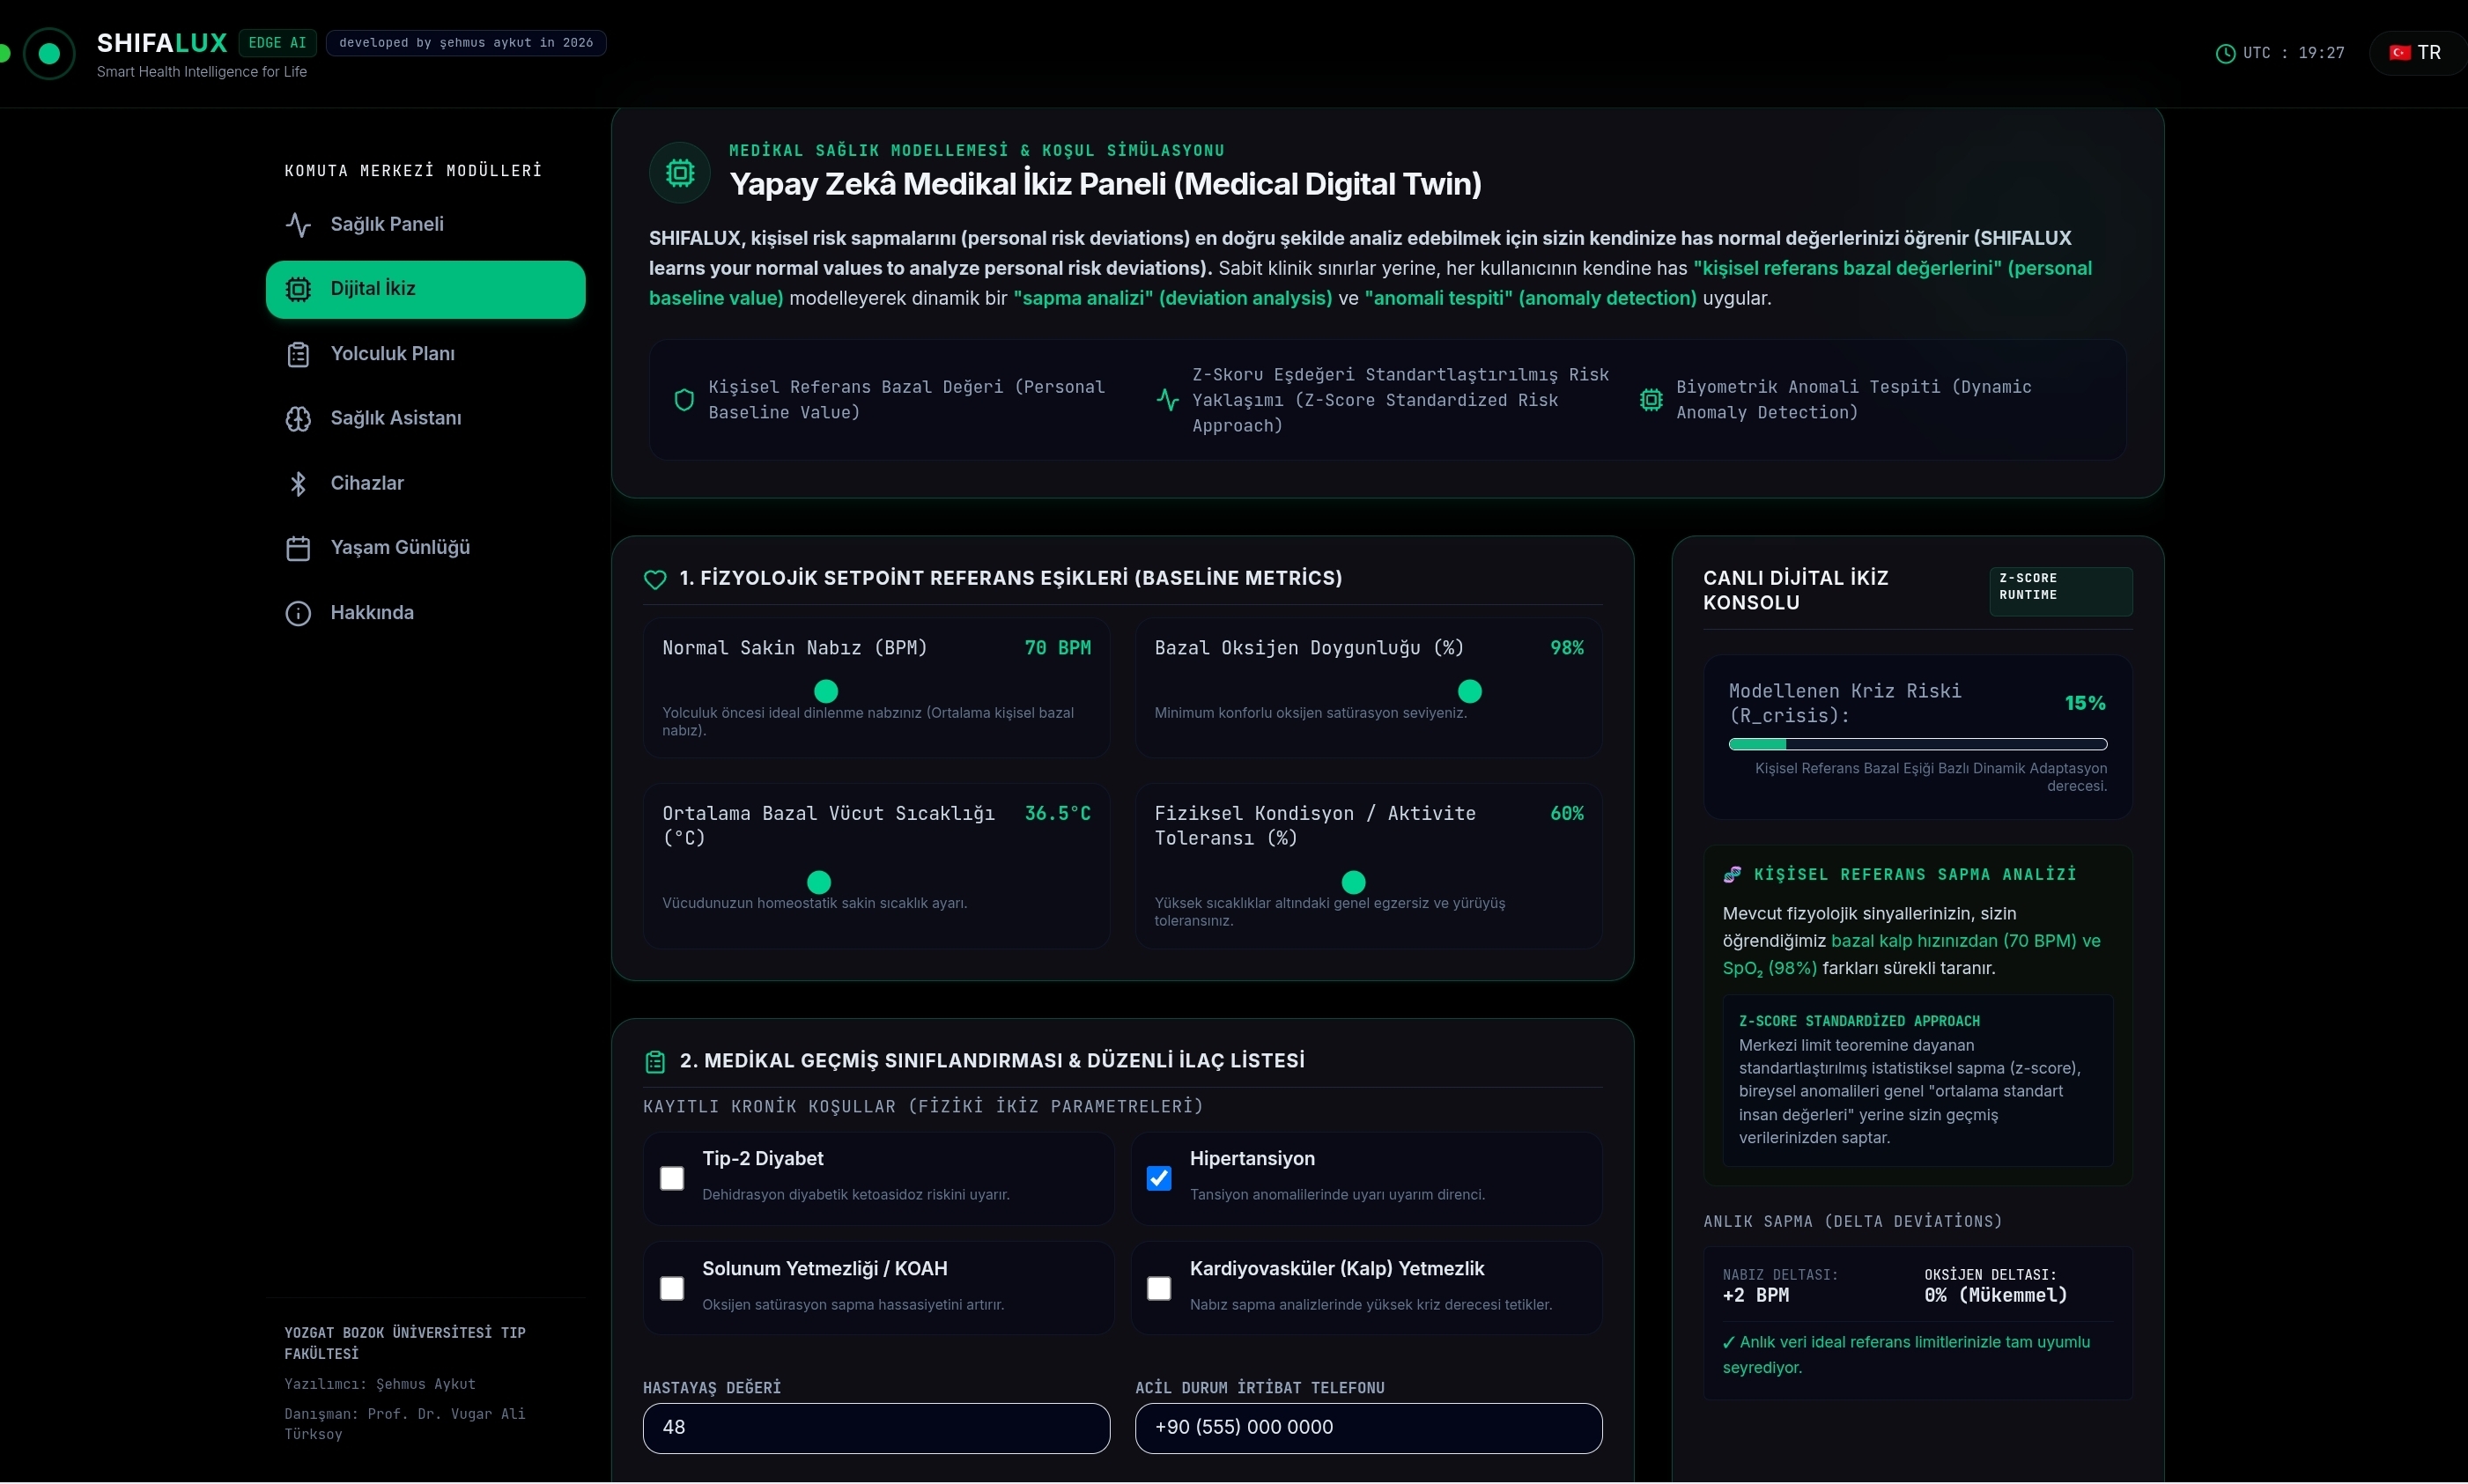
Task: Click the '15%' crisis risk value
Action: point(2085,704)
